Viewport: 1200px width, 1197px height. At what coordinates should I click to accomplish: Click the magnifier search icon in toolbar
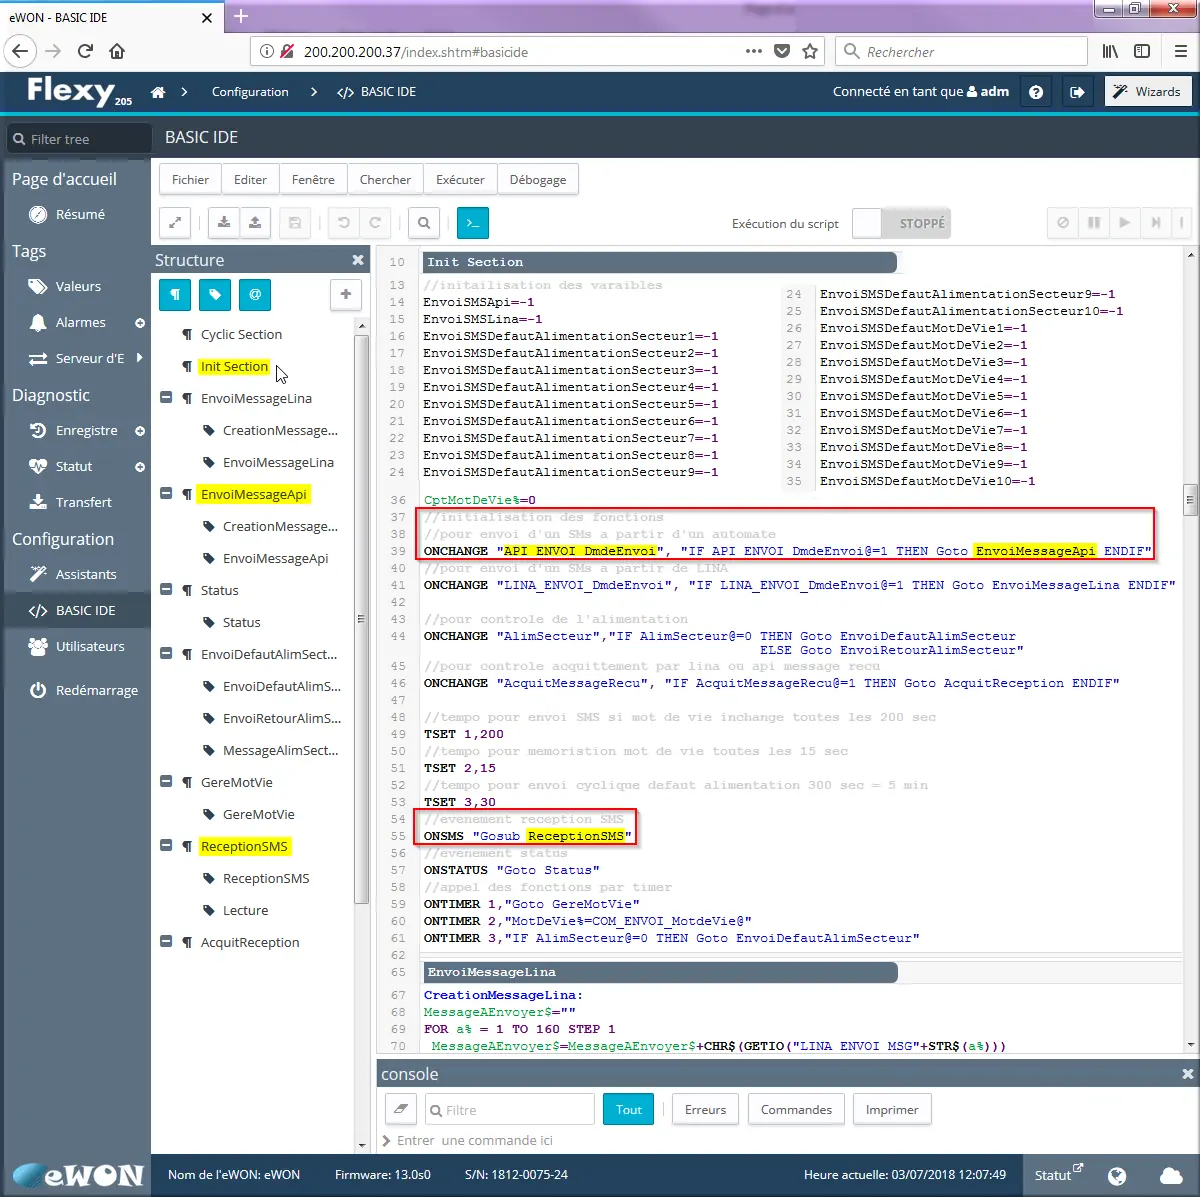424,223
